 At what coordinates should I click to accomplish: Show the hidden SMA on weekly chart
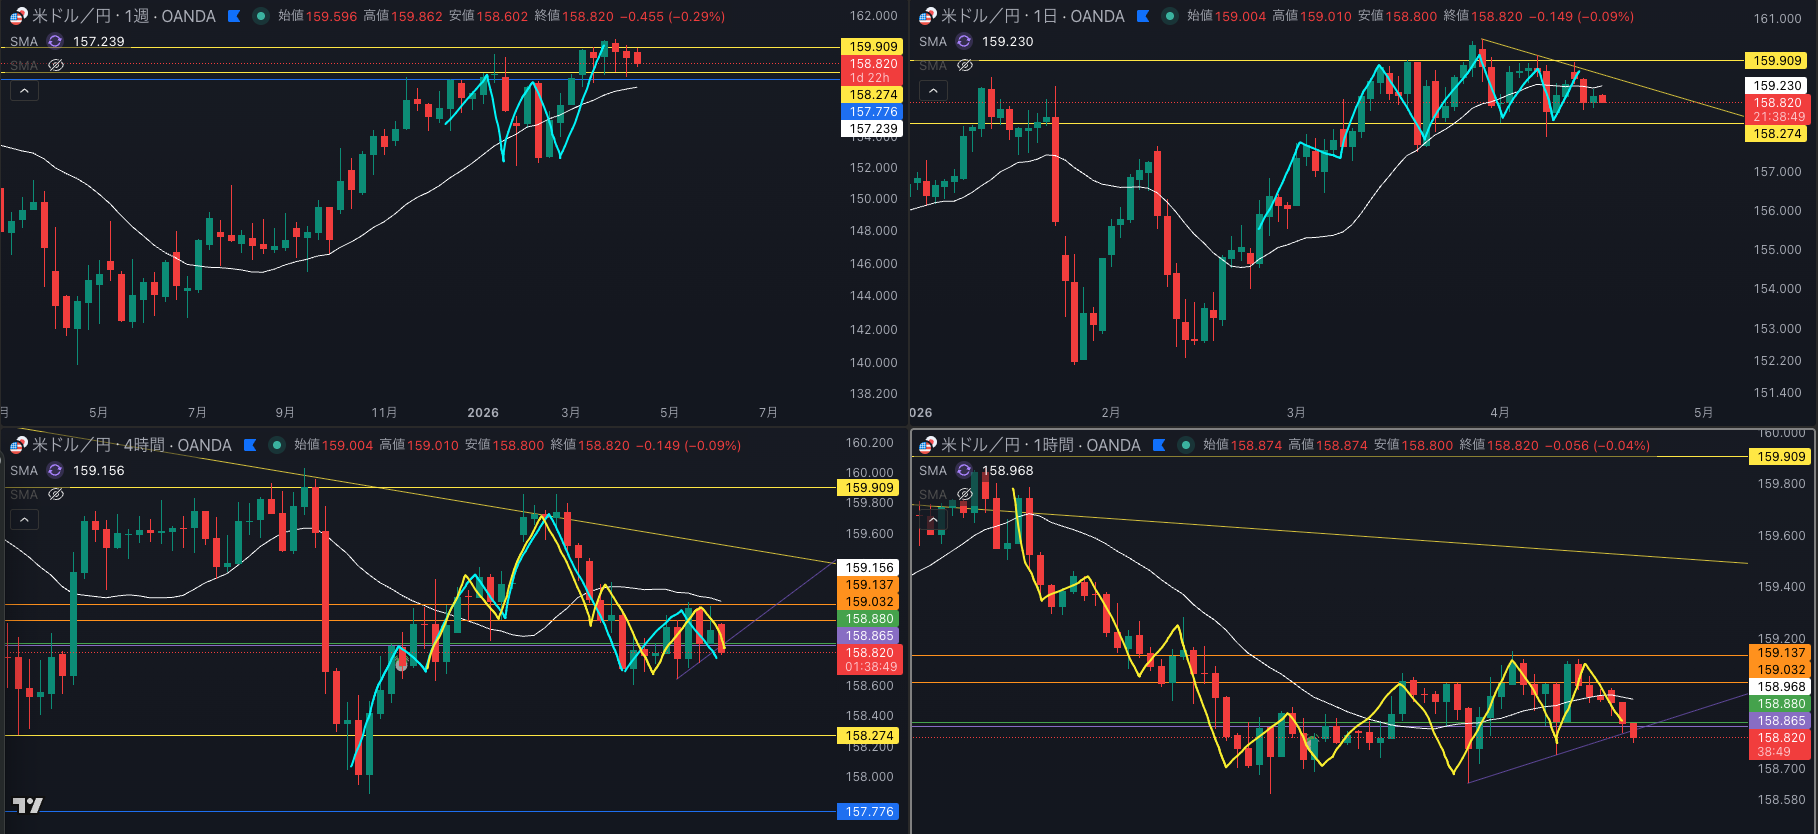point(56,65)
